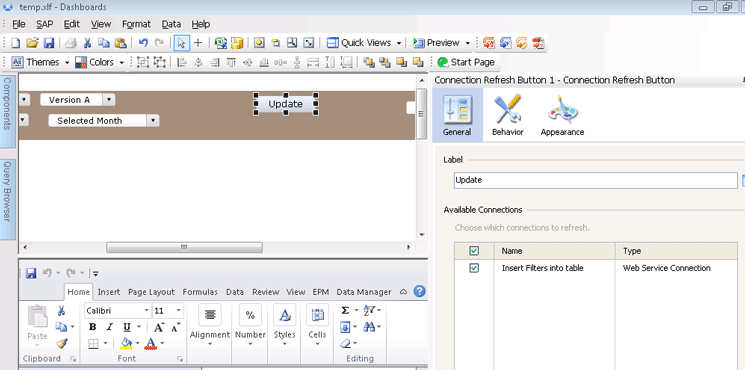Apply the red Font Color

151,343
